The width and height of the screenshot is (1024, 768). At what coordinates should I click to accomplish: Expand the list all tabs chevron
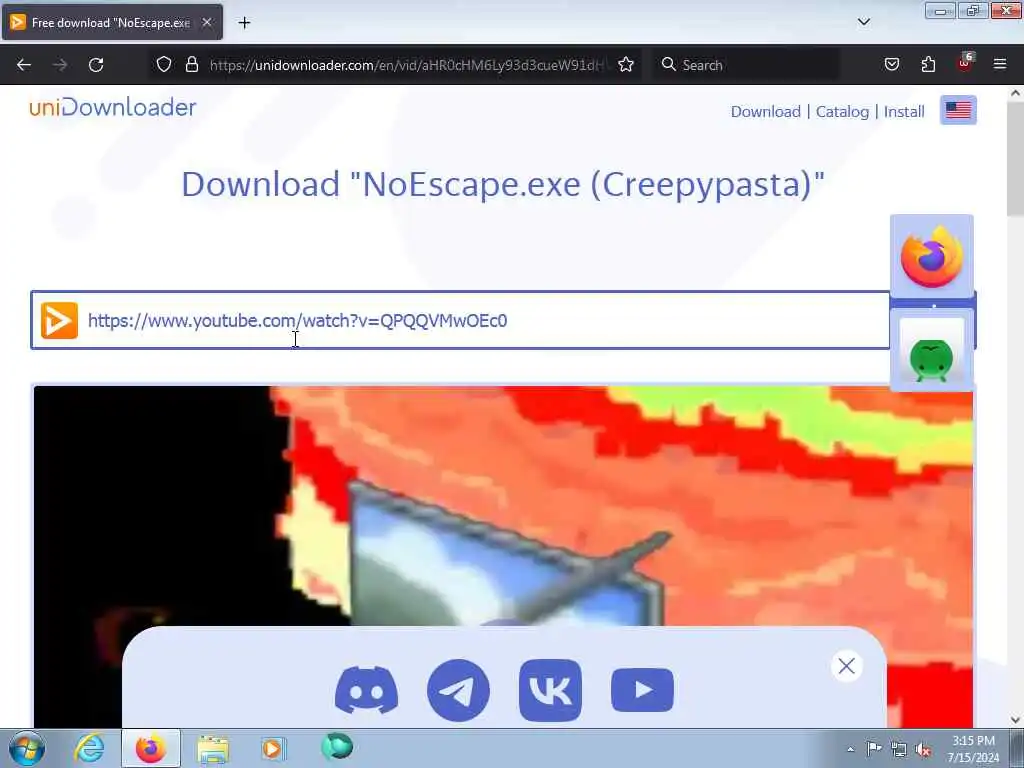tap(864, 22)
